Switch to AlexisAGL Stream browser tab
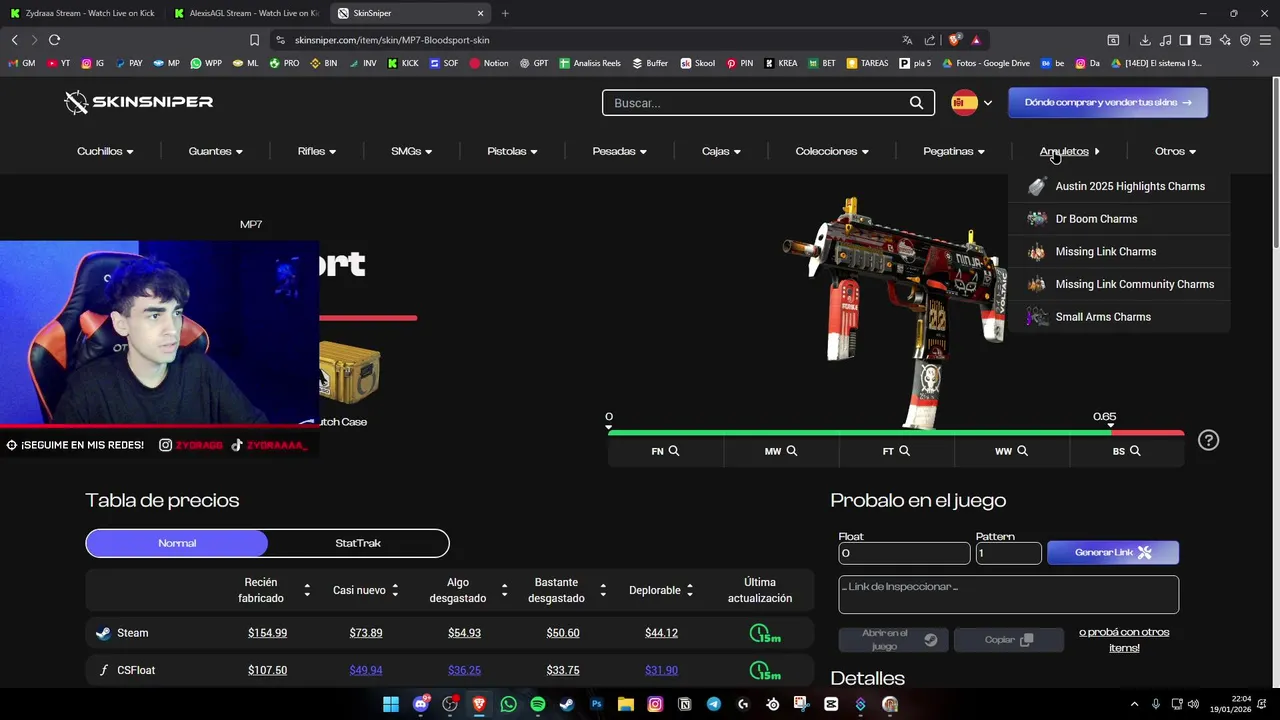This screenshot has height=720, width=1280. pyautogui.click(x=246, y=13)
